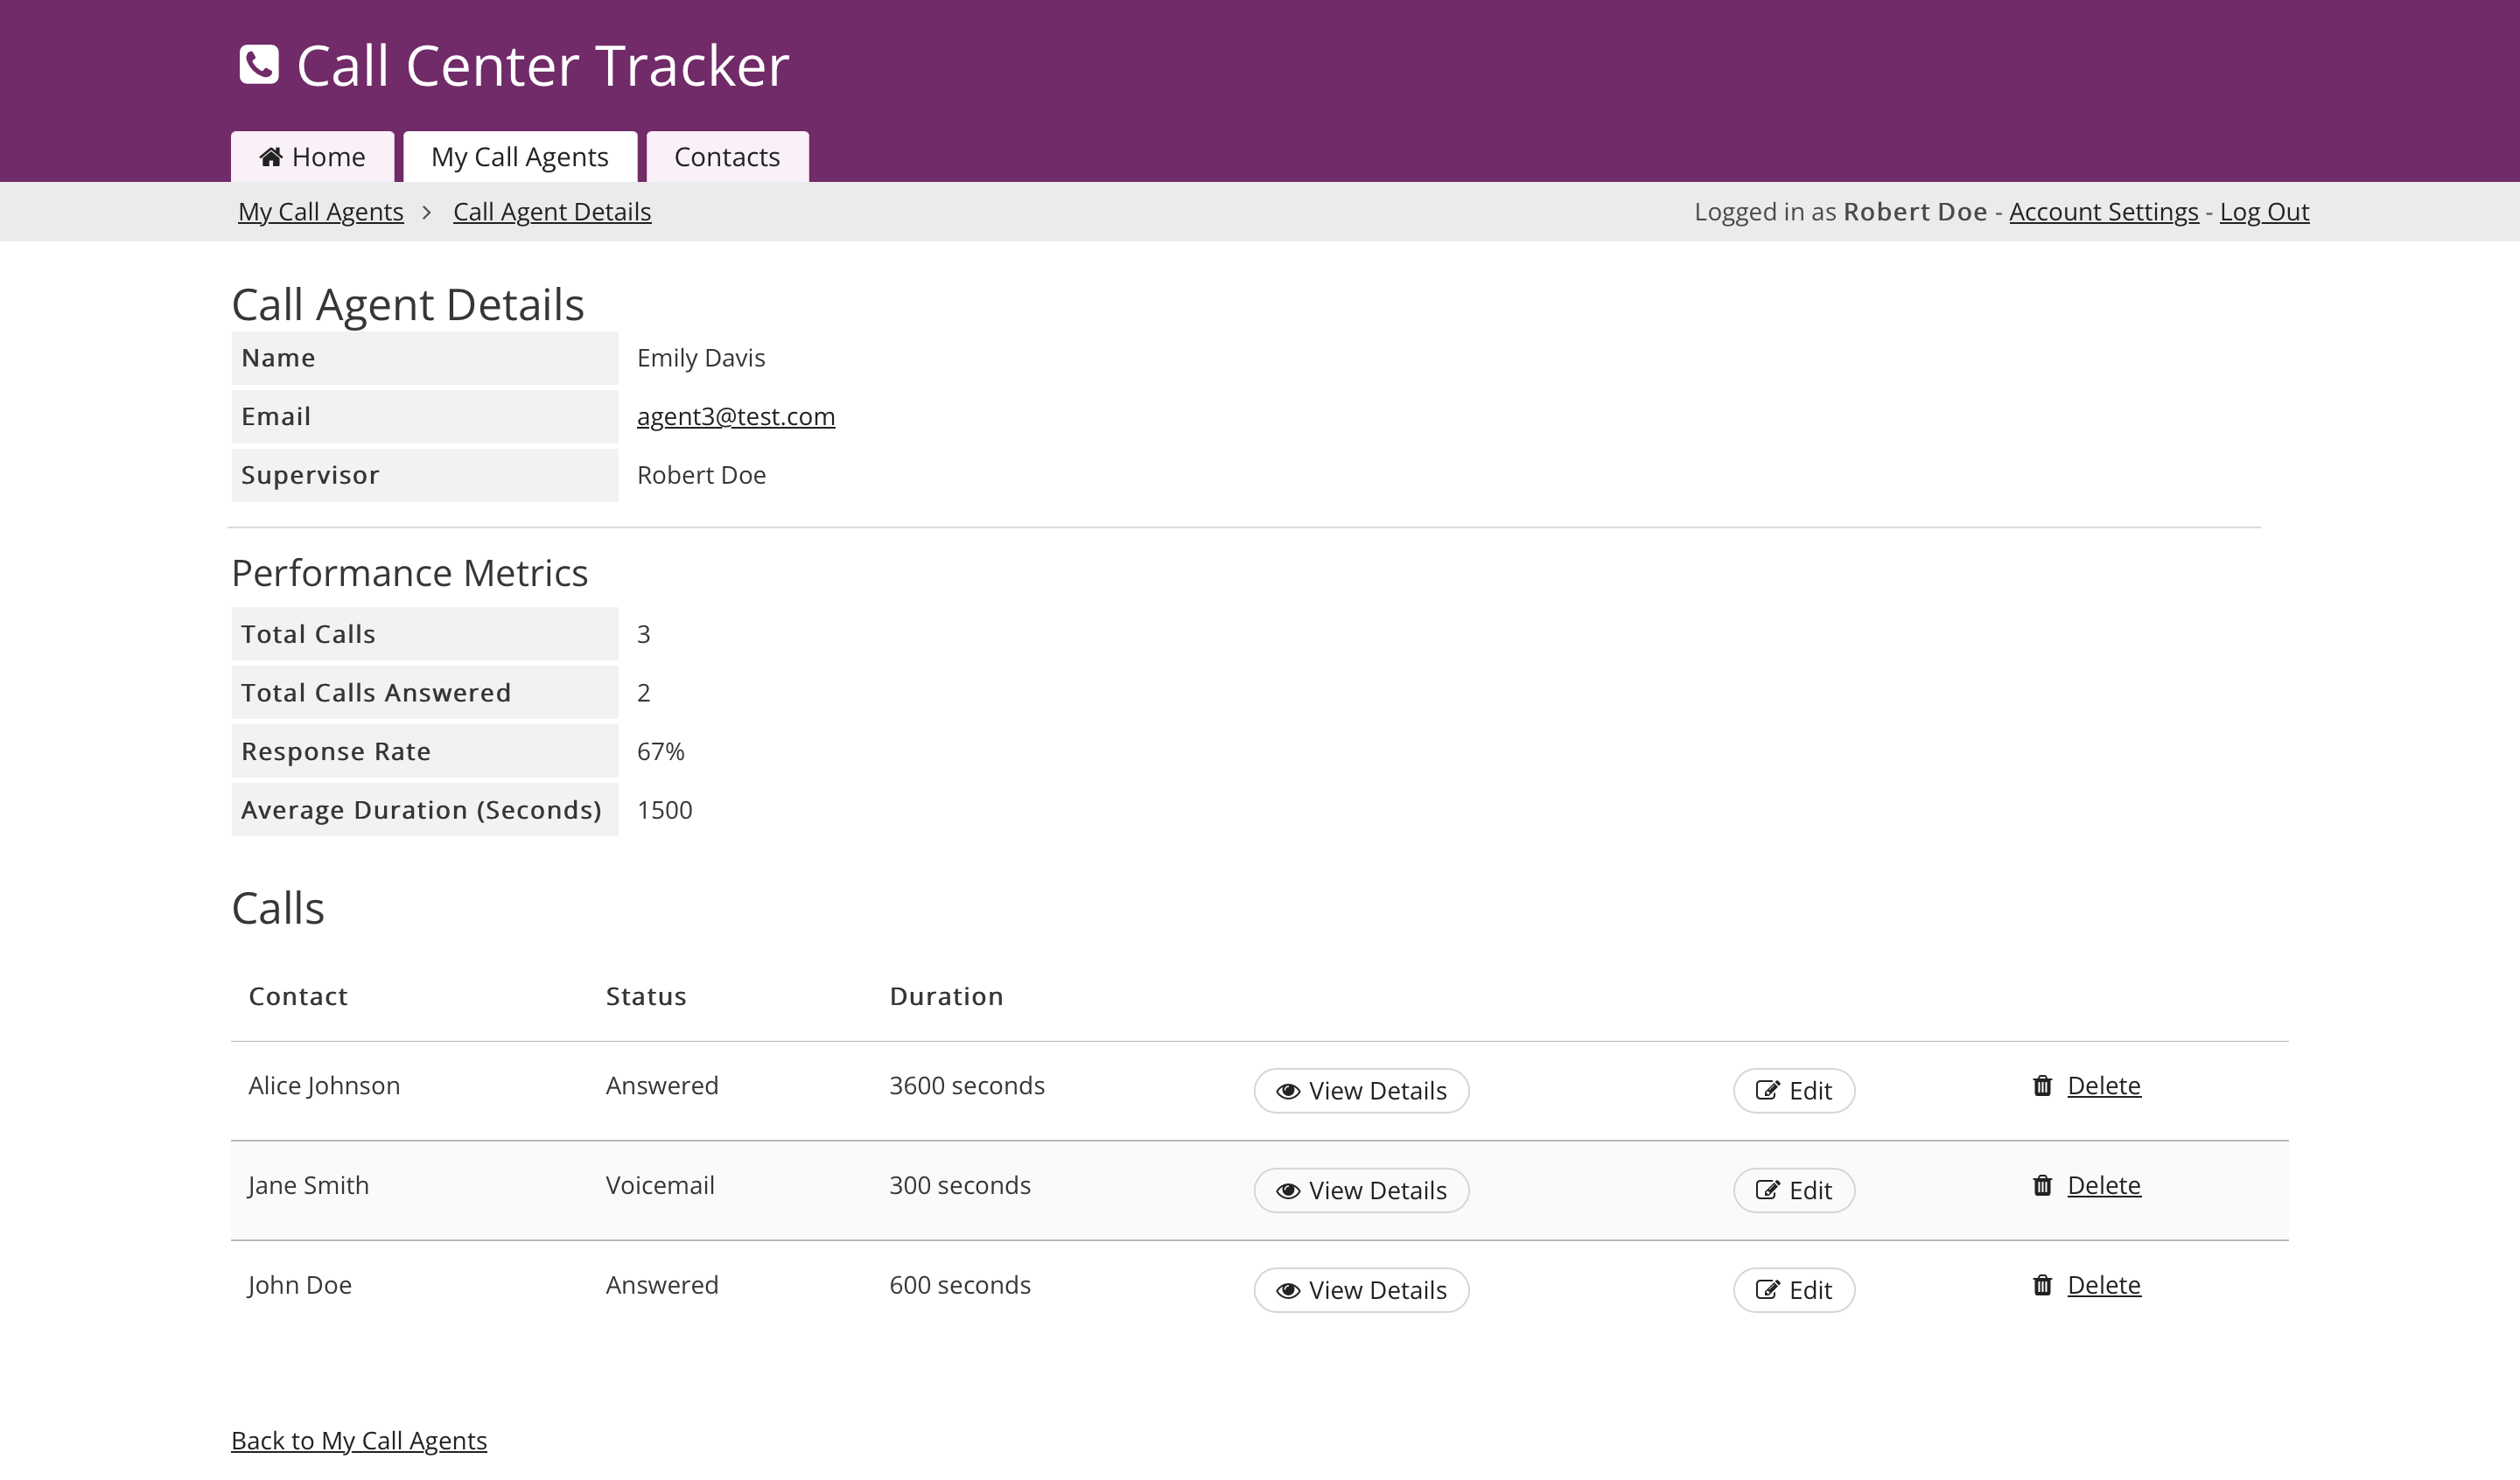Edit John Doe's call record
The image size is (2520, 1480).
click(x=1793, y=1290)
